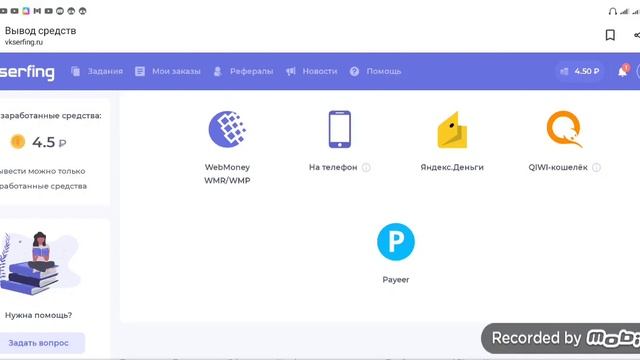Click the gold coin balance icon
Screen dimensions: 640x360
[x=18, y=142]
